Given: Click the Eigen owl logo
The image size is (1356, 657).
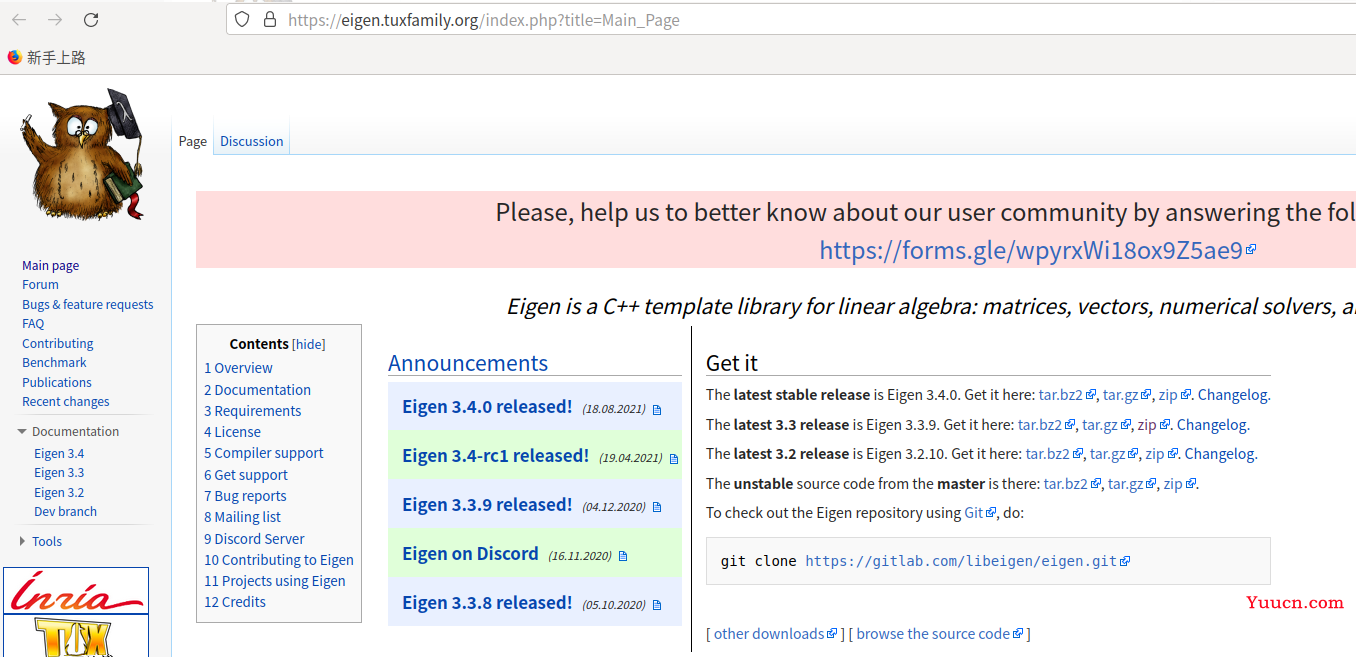Looking at the screenshot, I should click(x=84, y=153).
